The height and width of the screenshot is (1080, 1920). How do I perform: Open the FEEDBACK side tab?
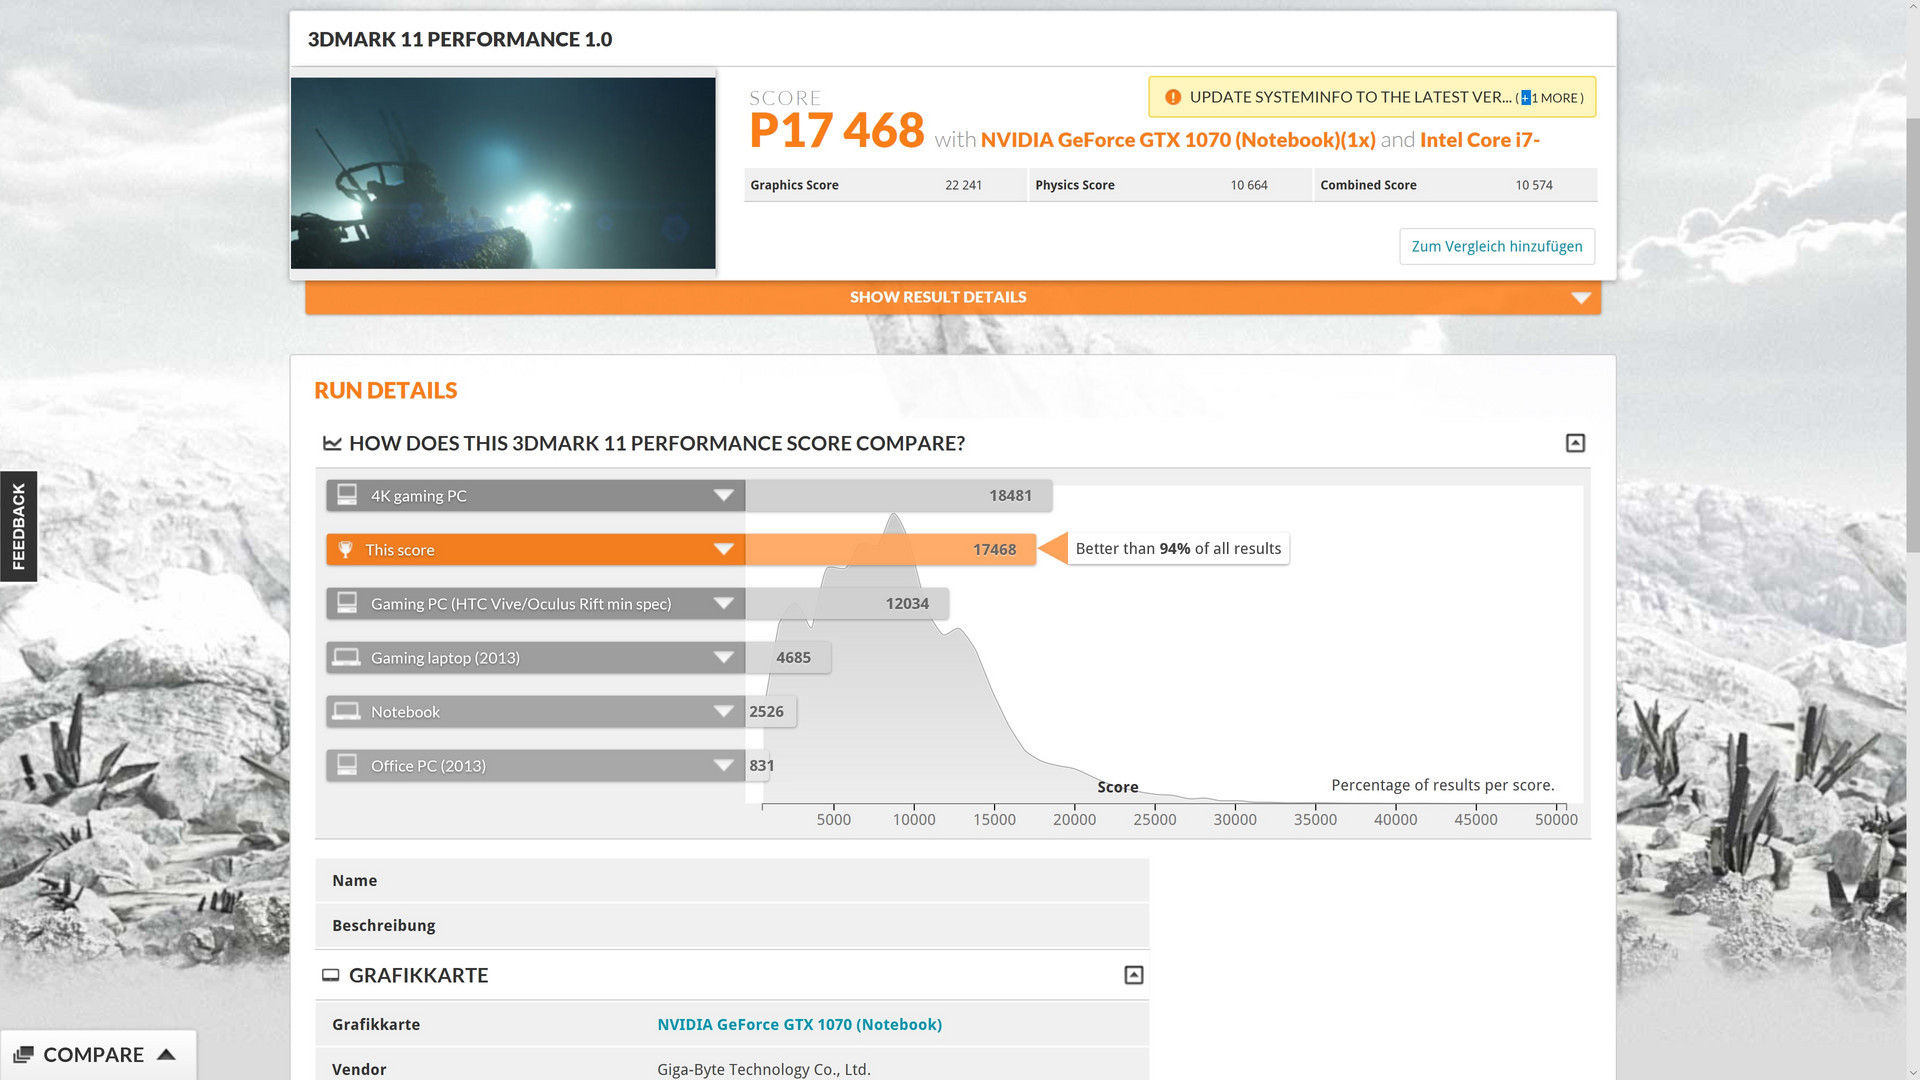coord(18,526)
